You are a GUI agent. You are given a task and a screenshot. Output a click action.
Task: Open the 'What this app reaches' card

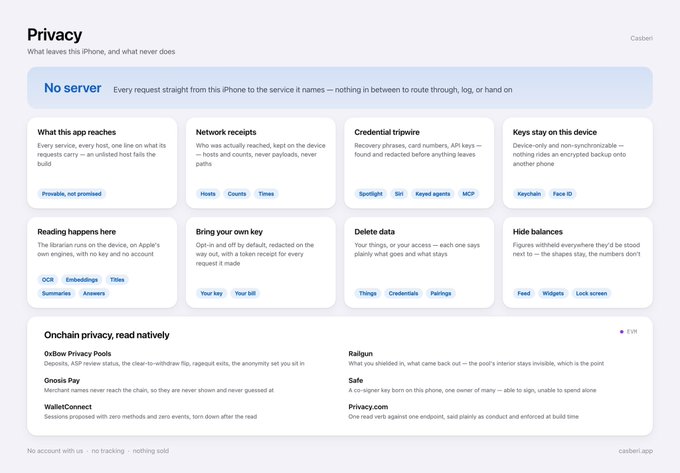pos(102,163)
